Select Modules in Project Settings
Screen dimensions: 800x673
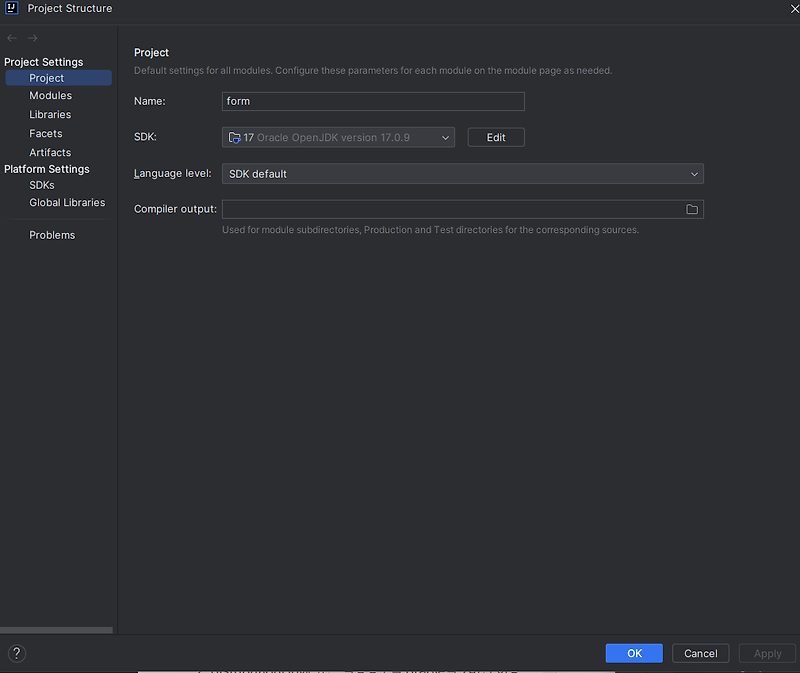click(51, 95)
